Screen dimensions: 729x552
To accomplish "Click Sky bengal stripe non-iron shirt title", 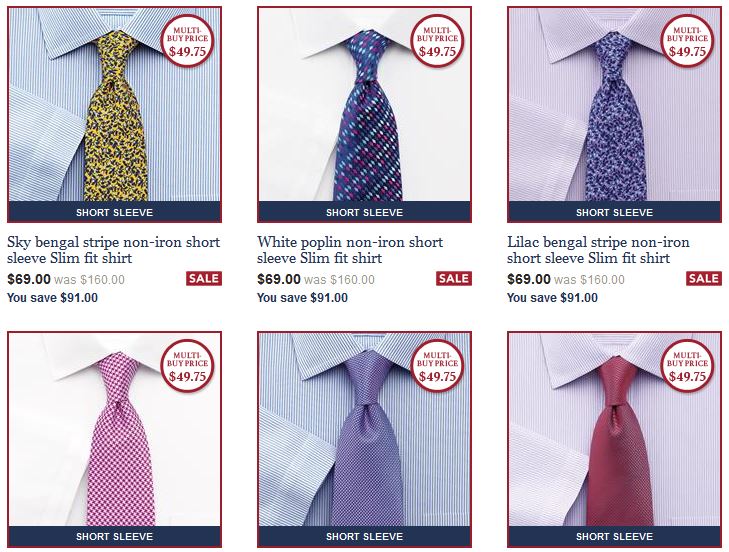I will (x=113, y=250).
